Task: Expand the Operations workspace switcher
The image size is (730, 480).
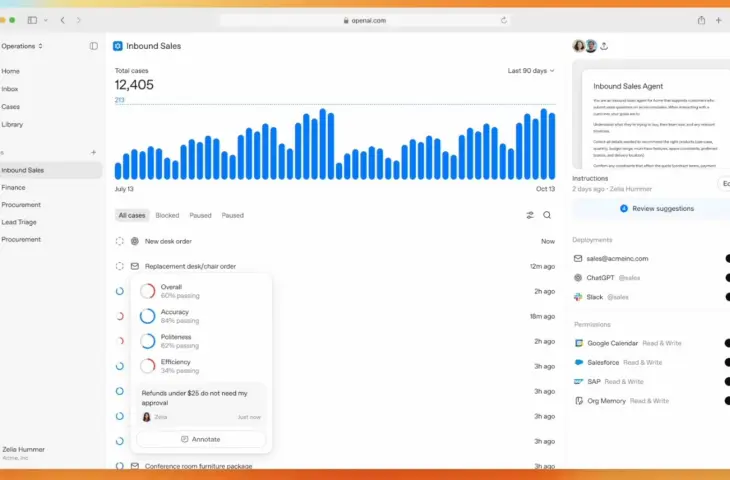Action: [x=22, y=46]
